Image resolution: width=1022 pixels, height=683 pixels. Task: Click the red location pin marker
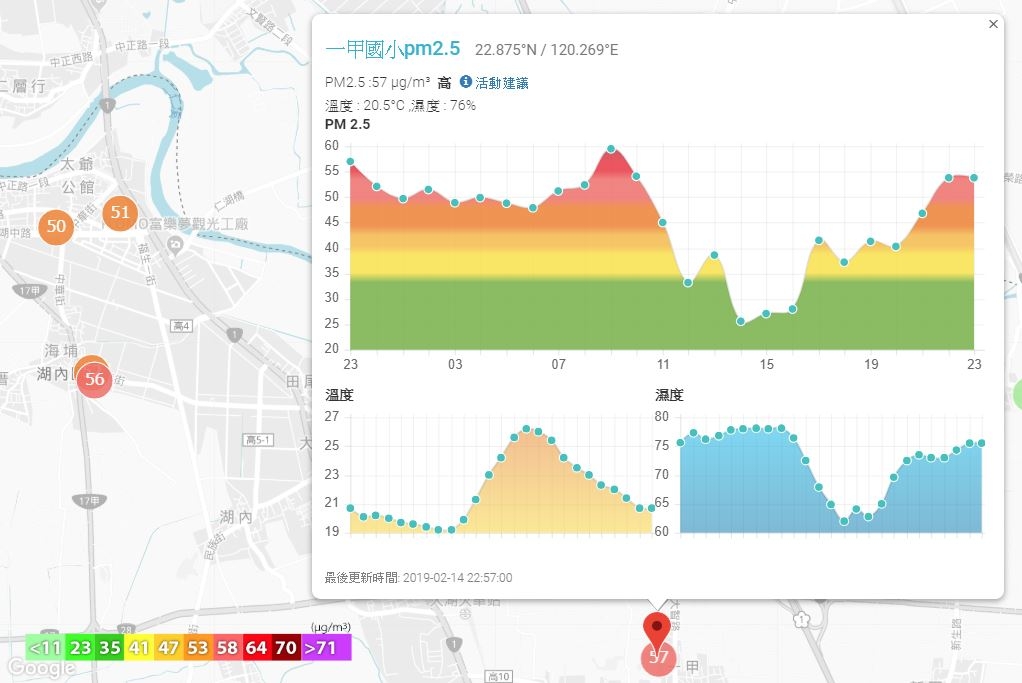pos(656,630)
